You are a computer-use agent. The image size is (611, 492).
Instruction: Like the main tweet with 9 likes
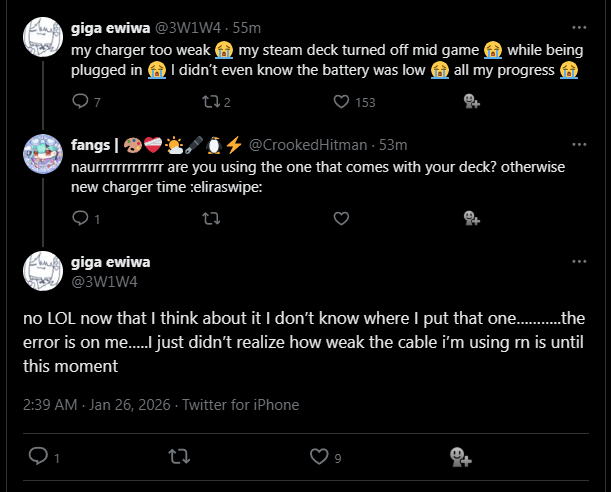[320, 457]
